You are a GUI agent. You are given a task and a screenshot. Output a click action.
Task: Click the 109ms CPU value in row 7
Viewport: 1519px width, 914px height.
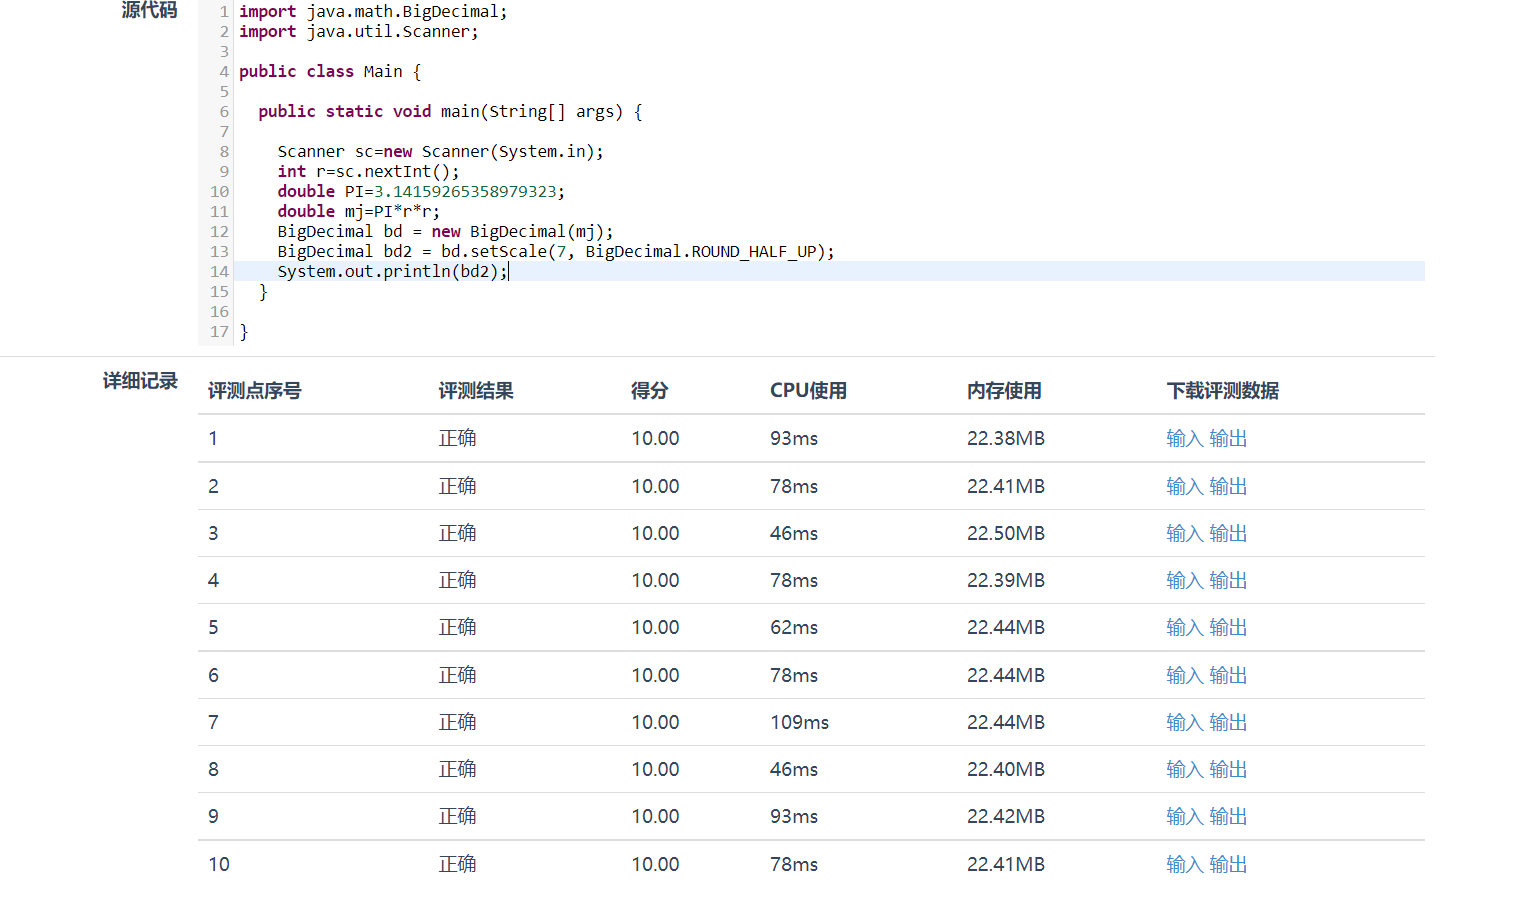[x=799, y=723]
